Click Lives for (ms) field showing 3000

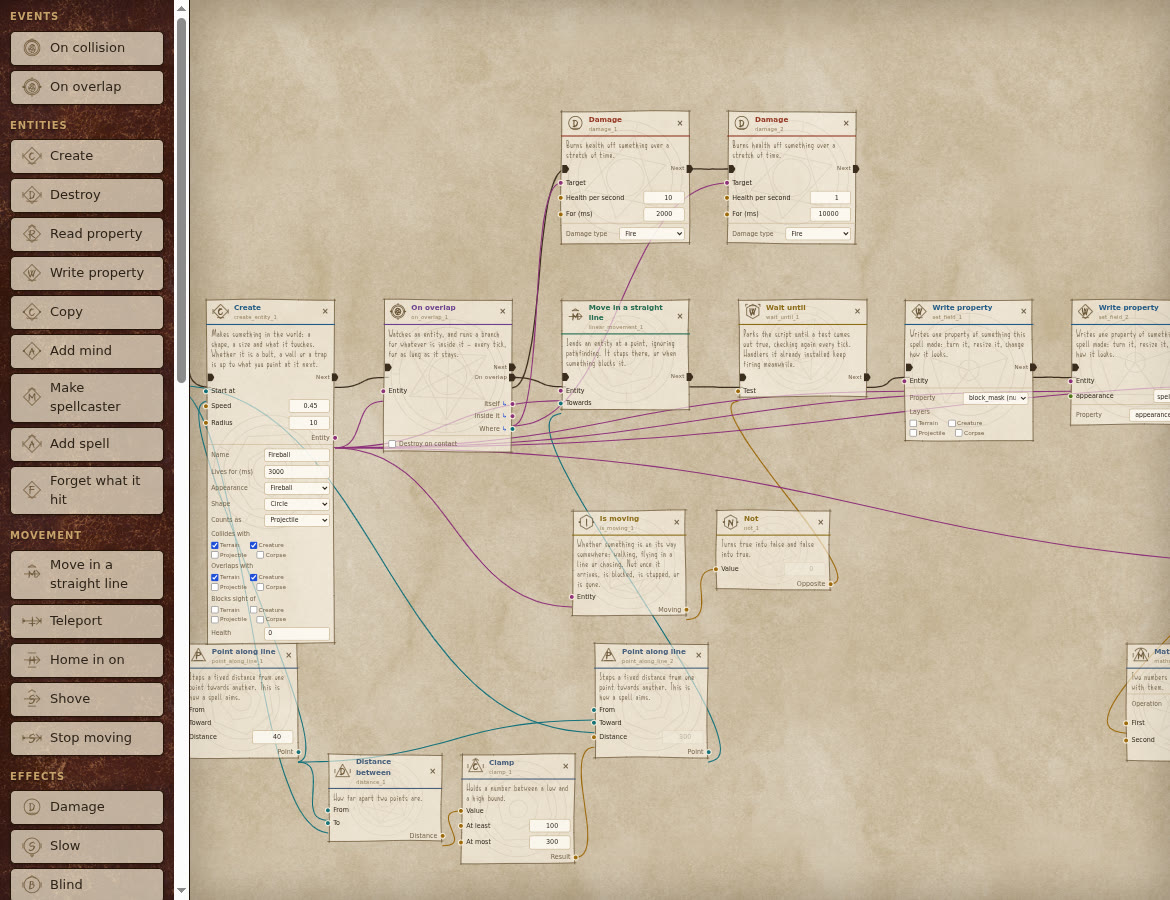point(297,472)
